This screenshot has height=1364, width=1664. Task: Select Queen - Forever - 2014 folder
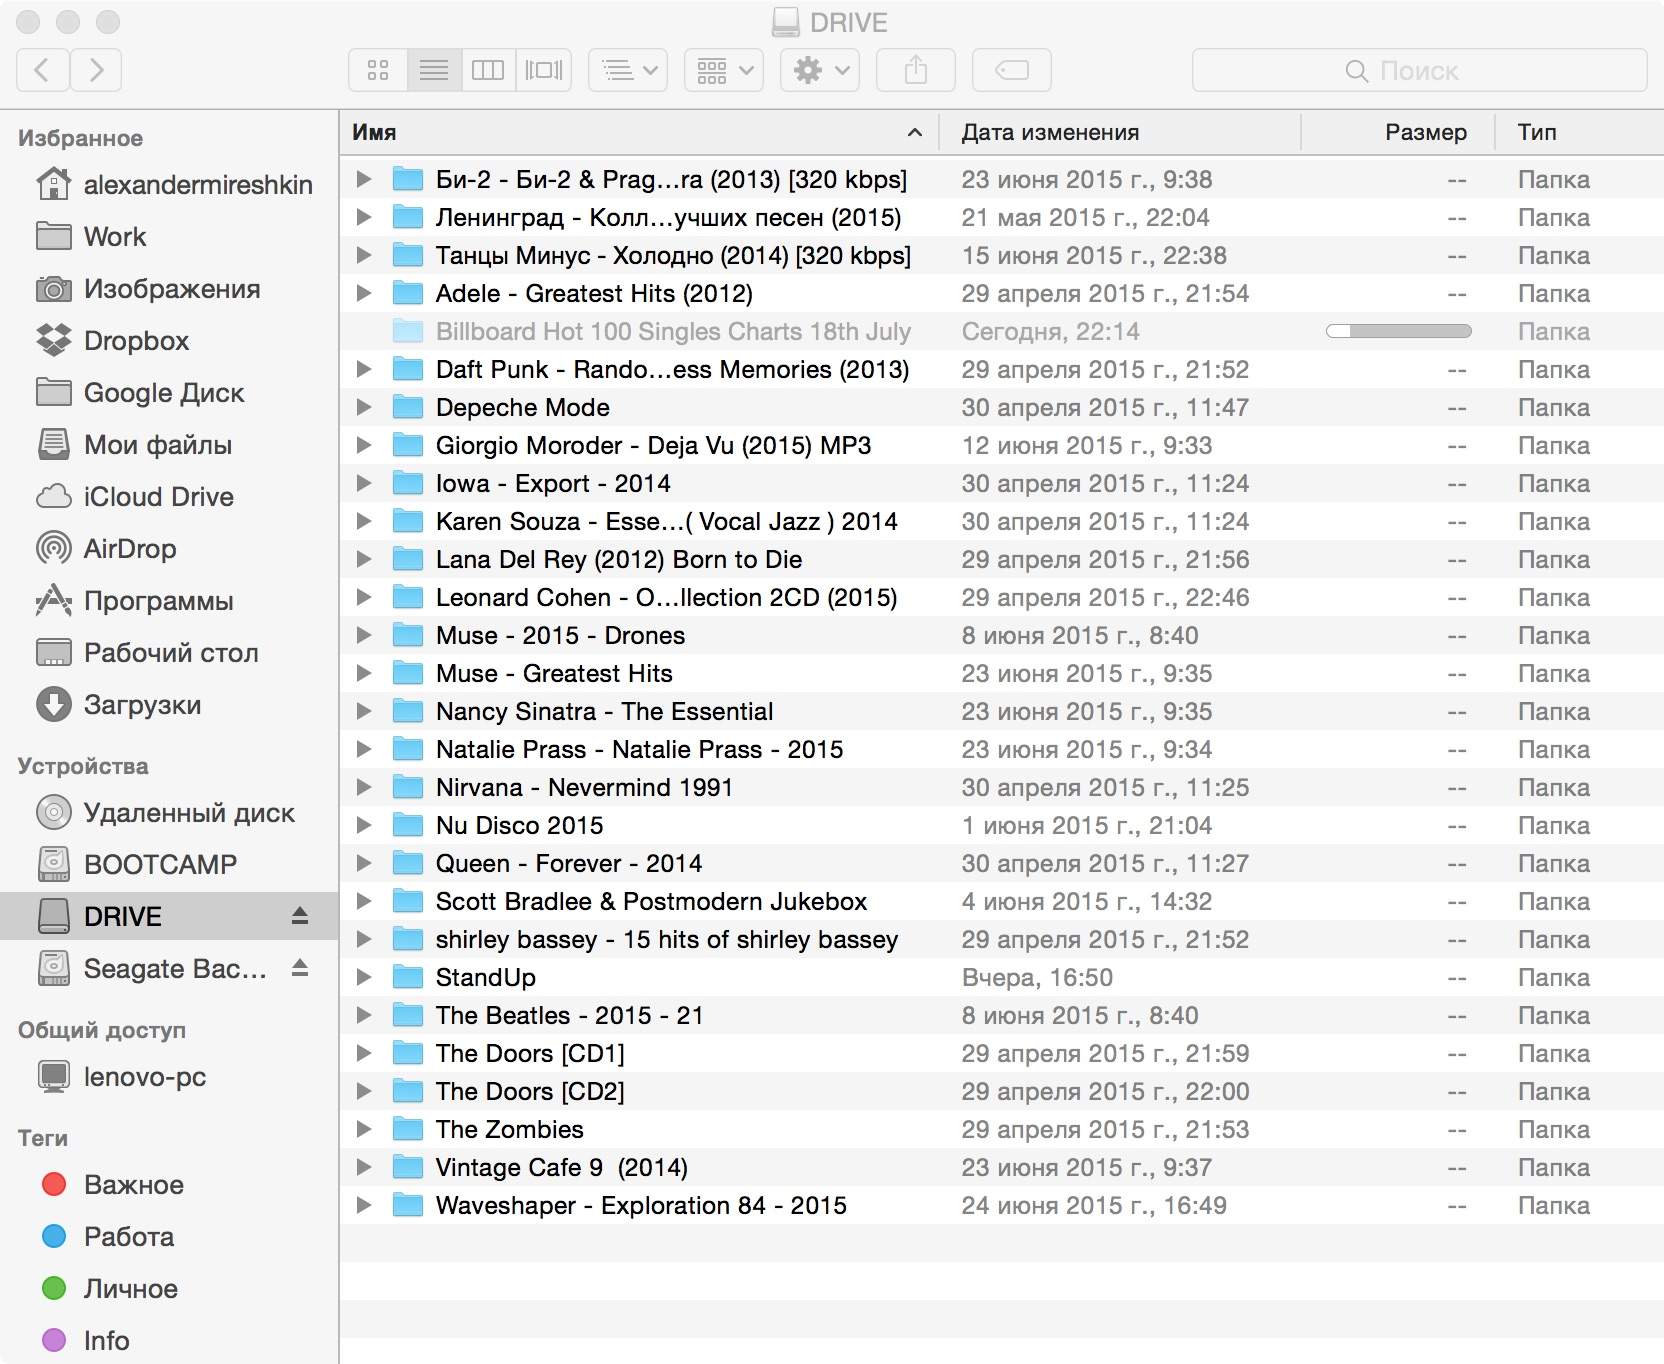[1002, 863]
